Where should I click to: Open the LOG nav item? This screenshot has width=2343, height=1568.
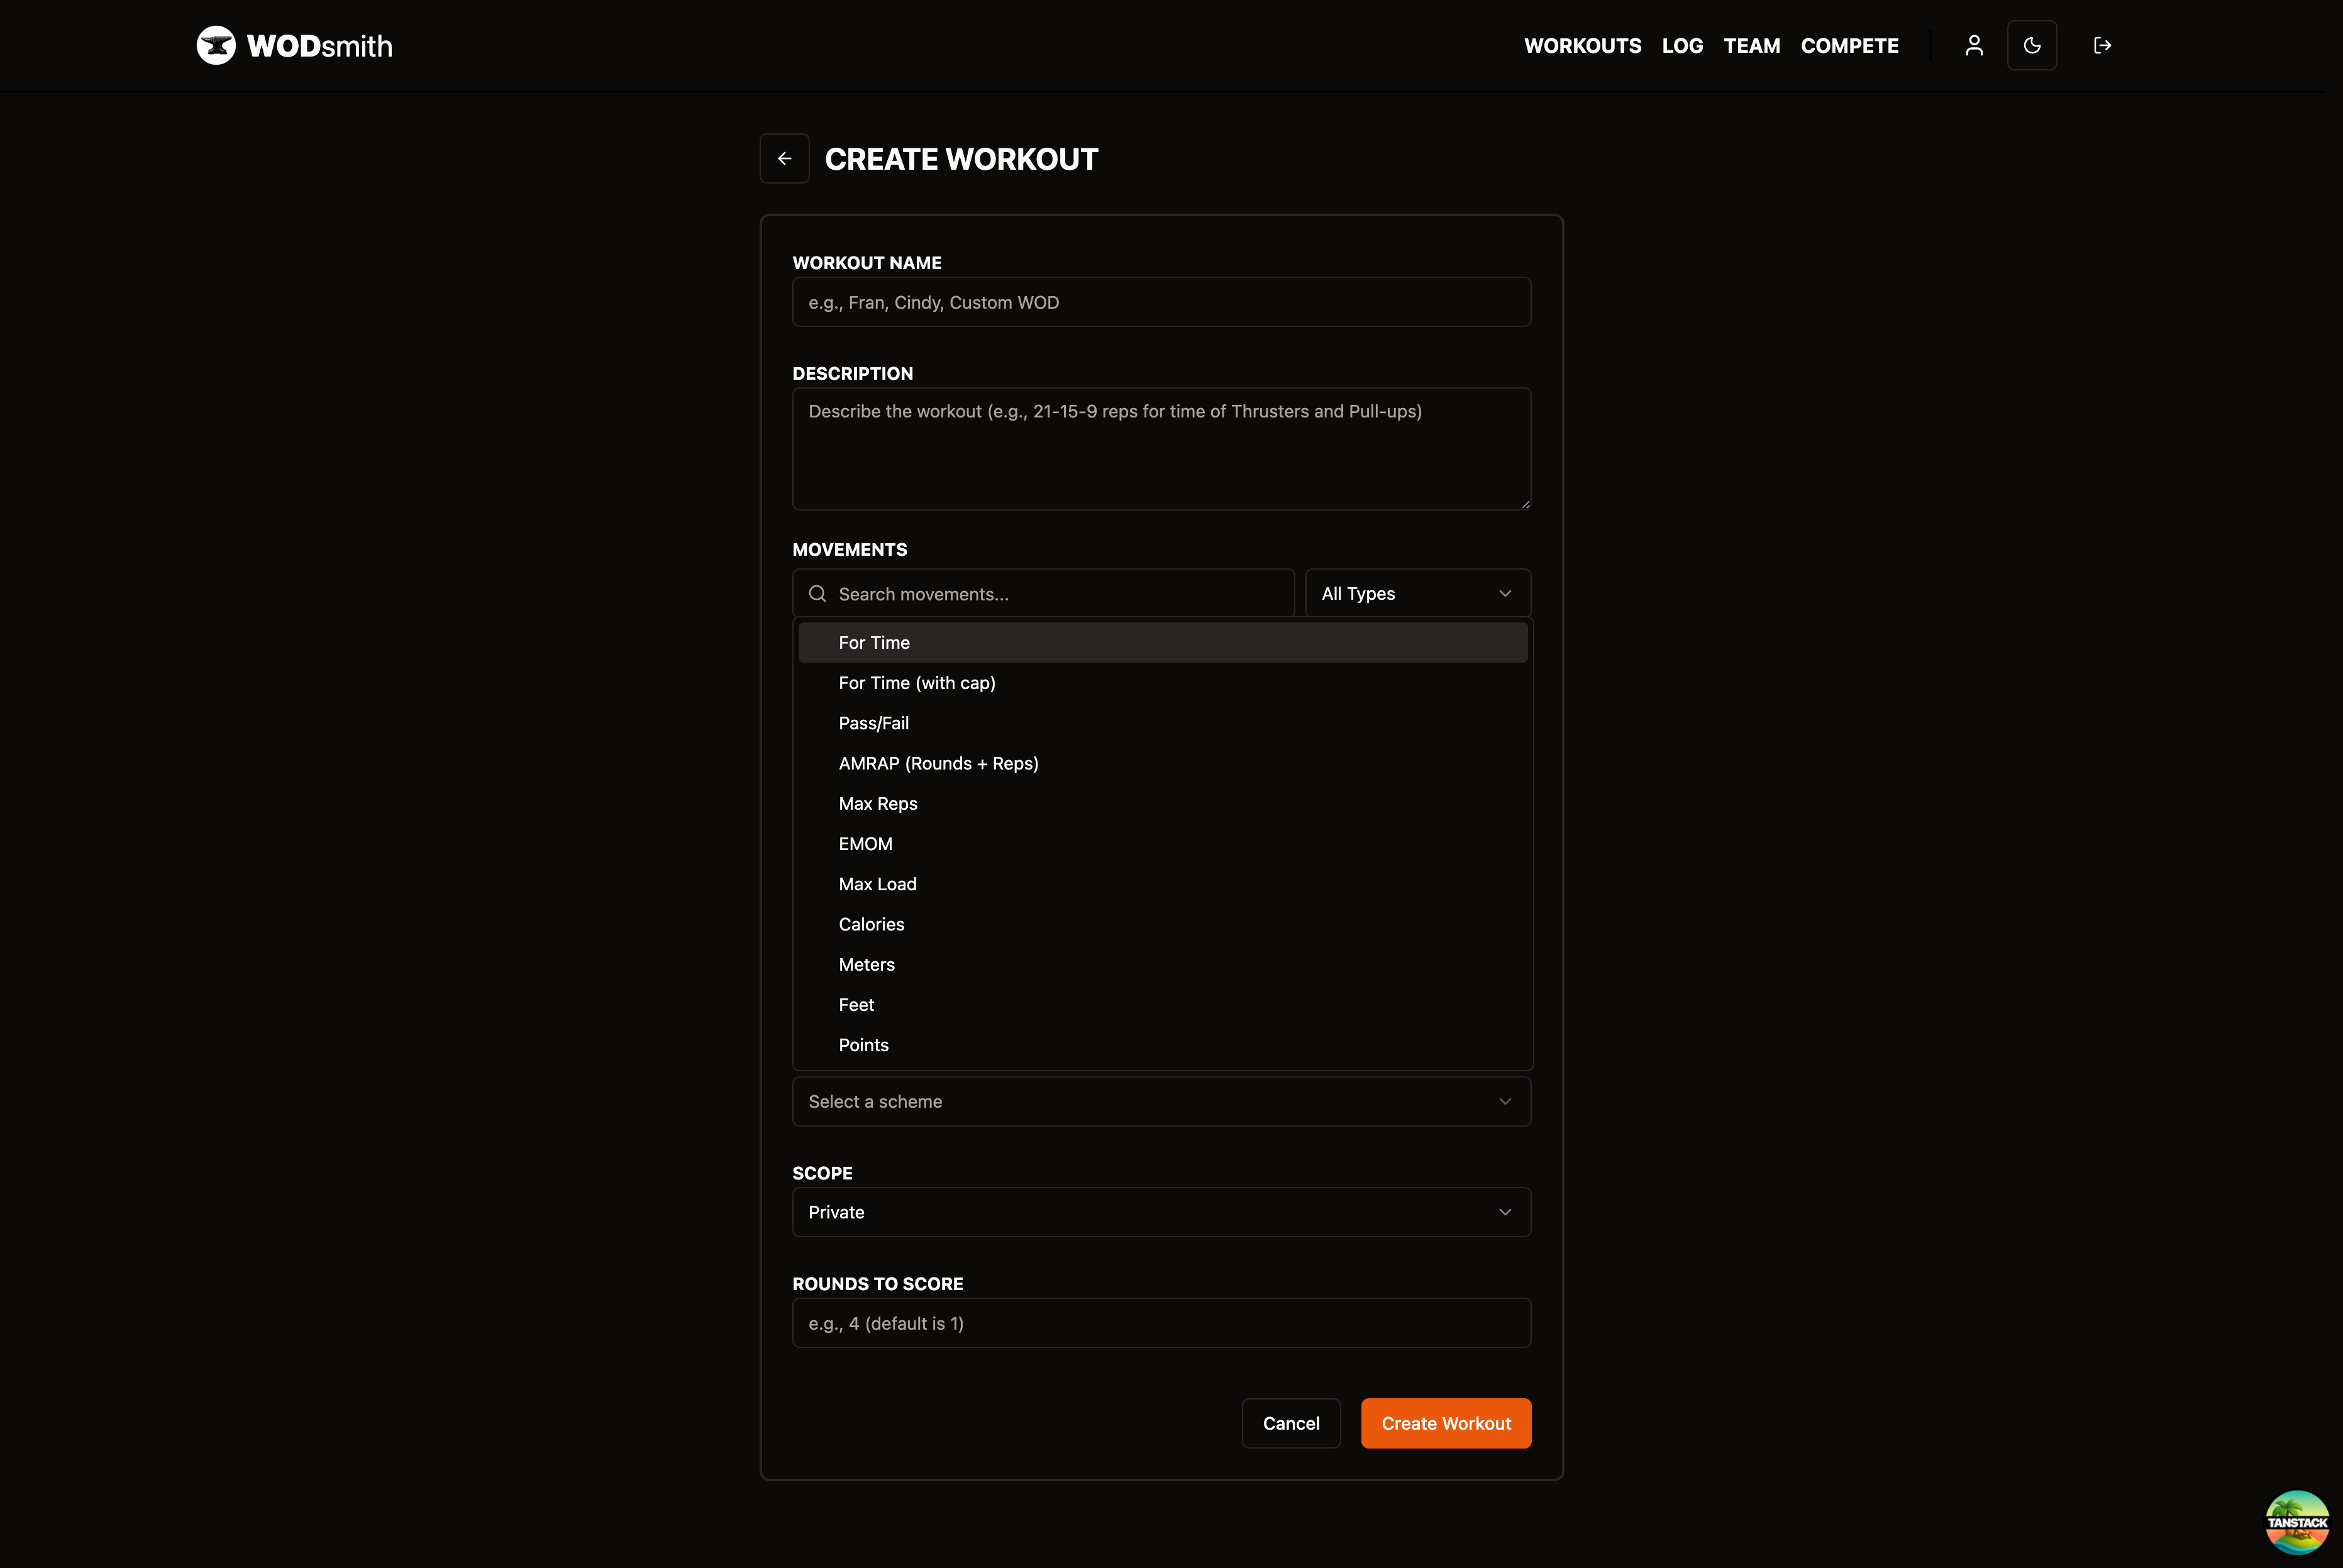click(x=1683, y=46)
